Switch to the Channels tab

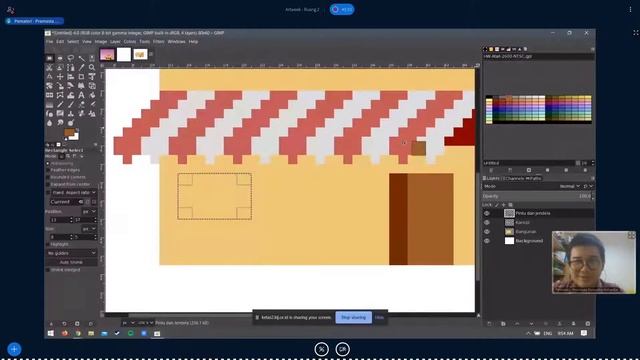pos(514,178)
